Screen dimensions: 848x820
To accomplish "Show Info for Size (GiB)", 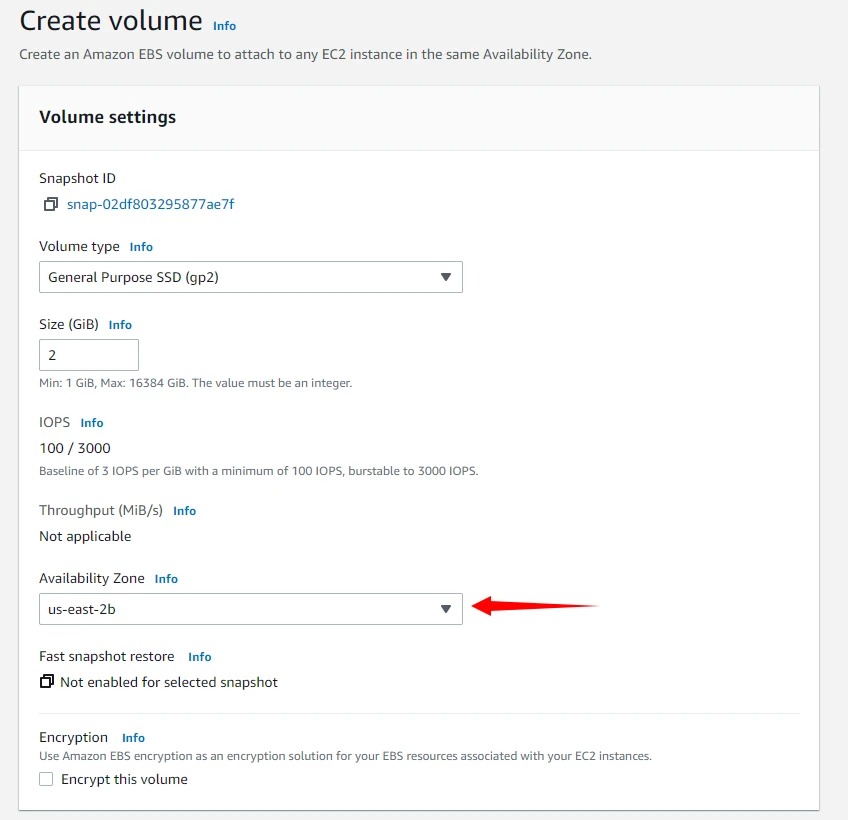I will click(120, 325).
